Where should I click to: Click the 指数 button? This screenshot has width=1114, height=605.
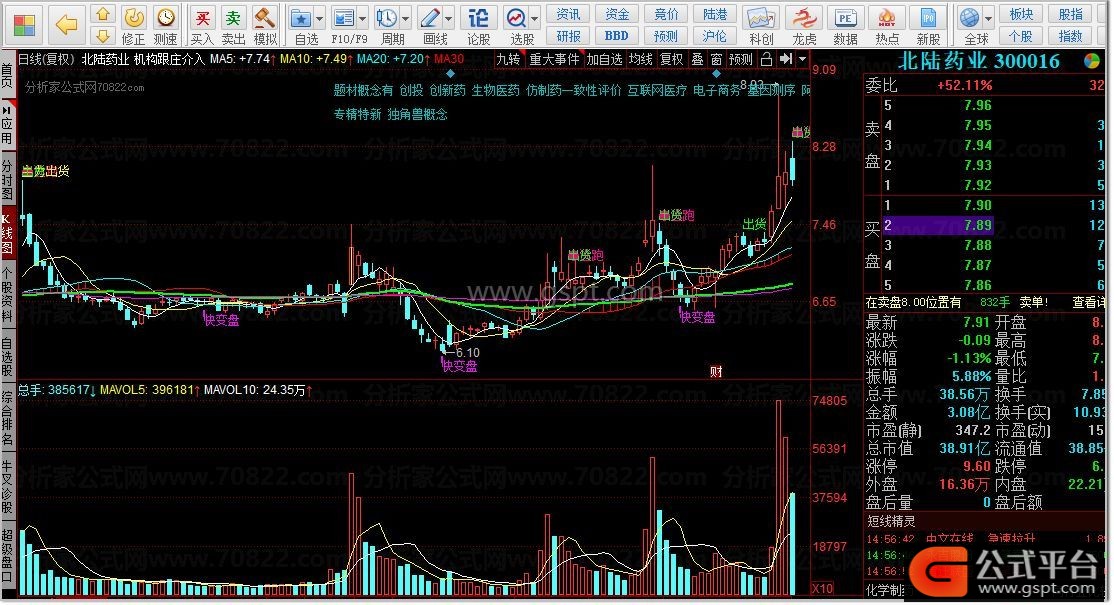[x=1071, y=36]
